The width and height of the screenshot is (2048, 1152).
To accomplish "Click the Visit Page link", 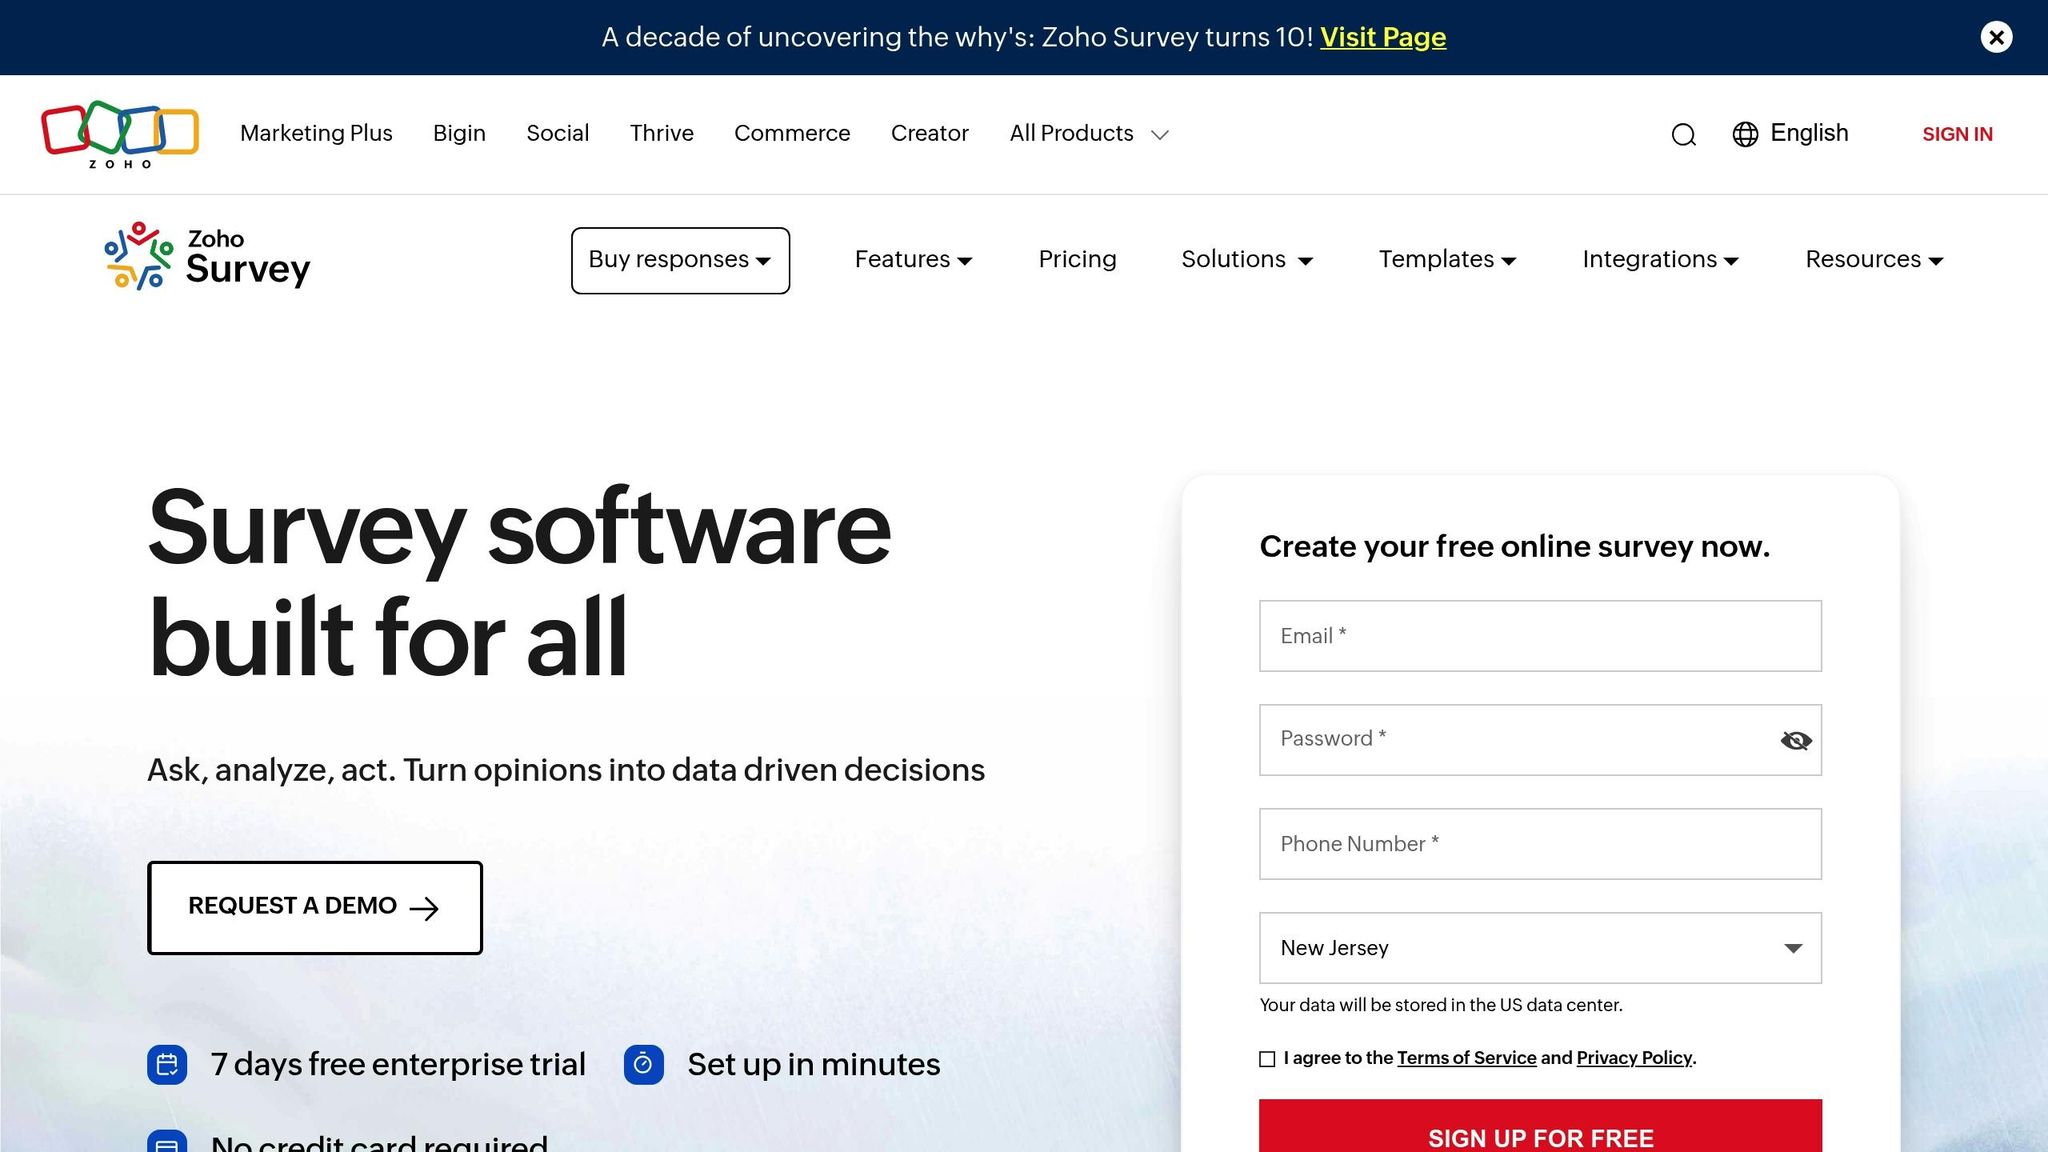I will (1383, 37).
